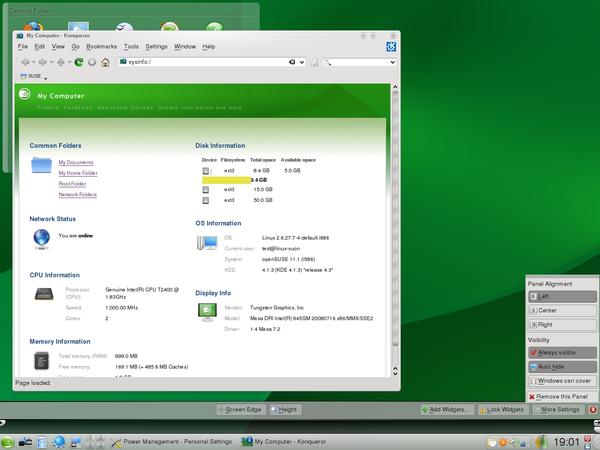Image resolution: width=600 pixels, height=450 pixels.
Task: Click the battery icon in system tray
Action: point(541,442)
